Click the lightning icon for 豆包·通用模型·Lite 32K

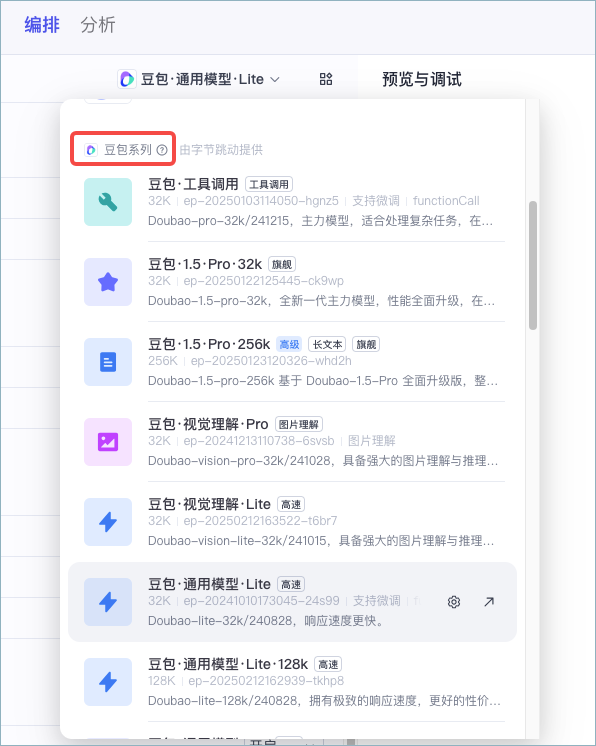tap(108, 602)
